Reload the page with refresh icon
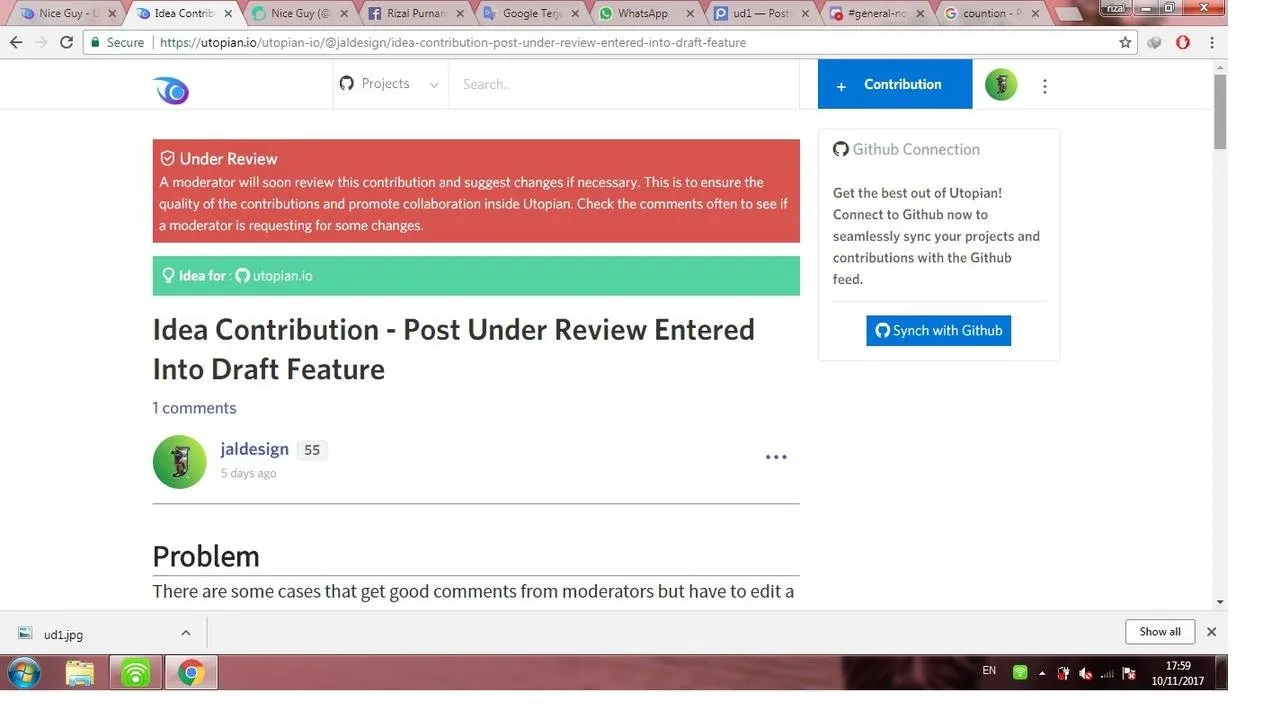1280x719 pixels. point(66,43)
